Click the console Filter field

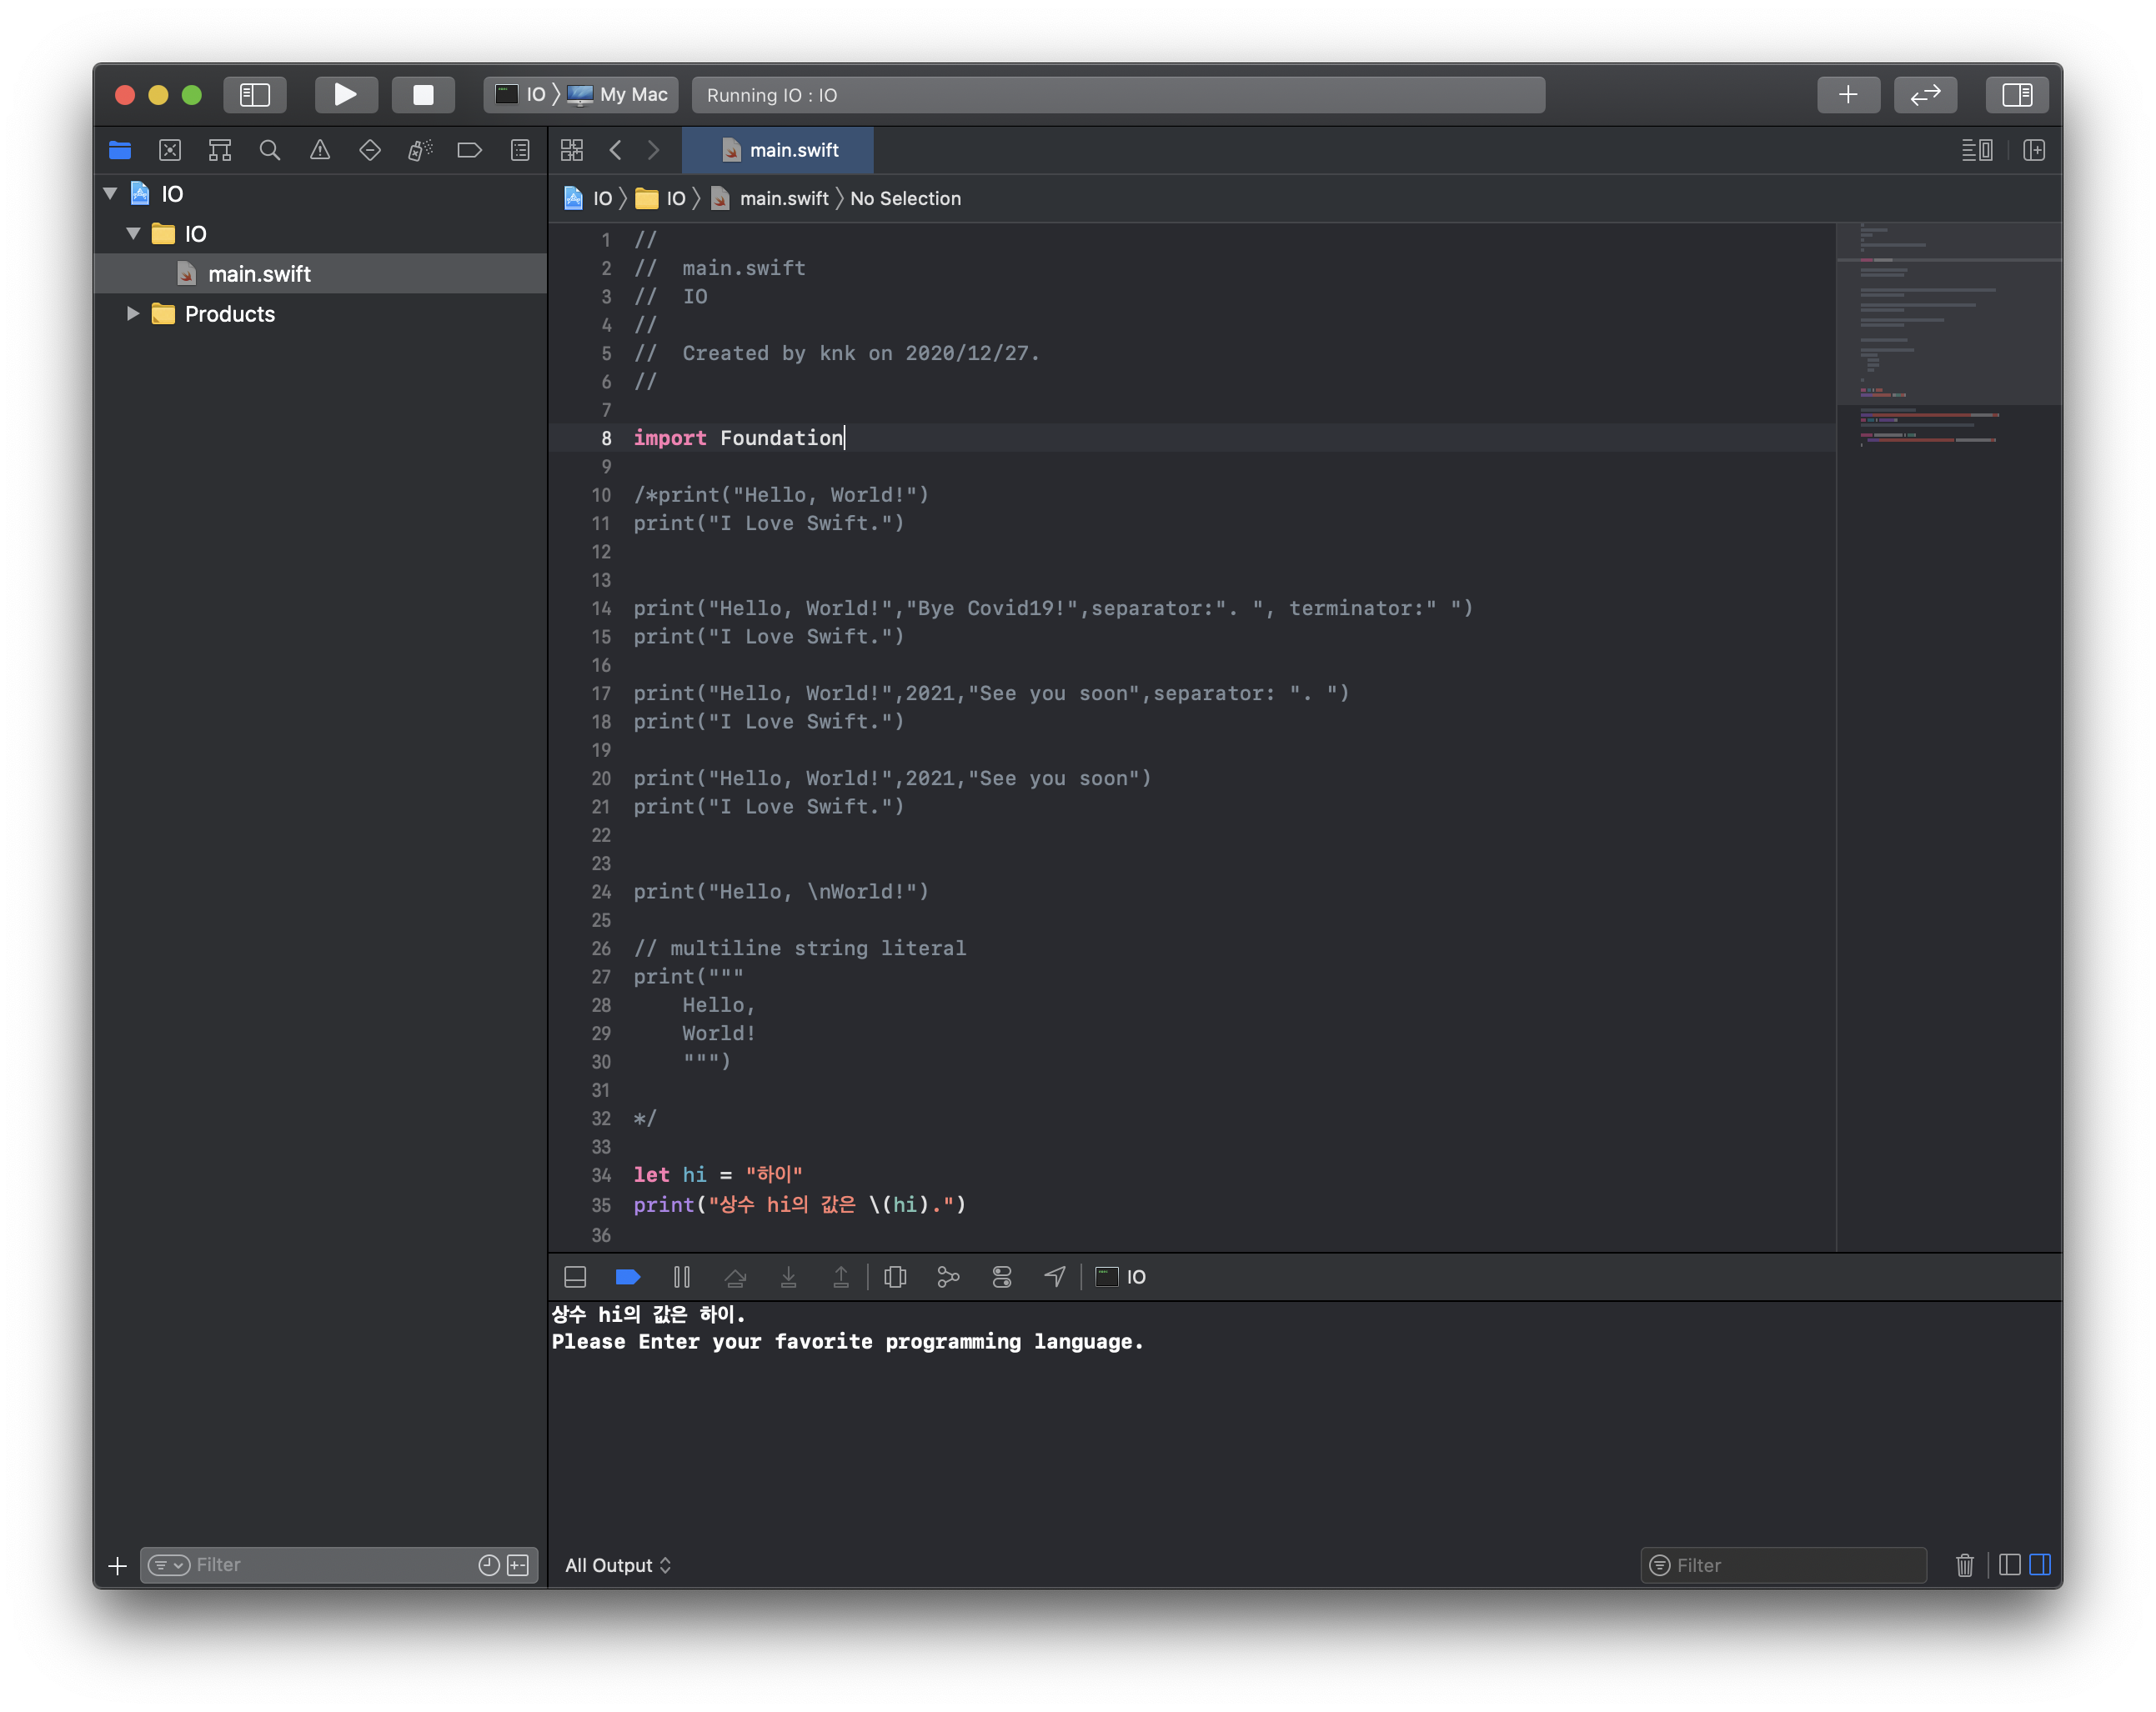tap(1783, 1565)
